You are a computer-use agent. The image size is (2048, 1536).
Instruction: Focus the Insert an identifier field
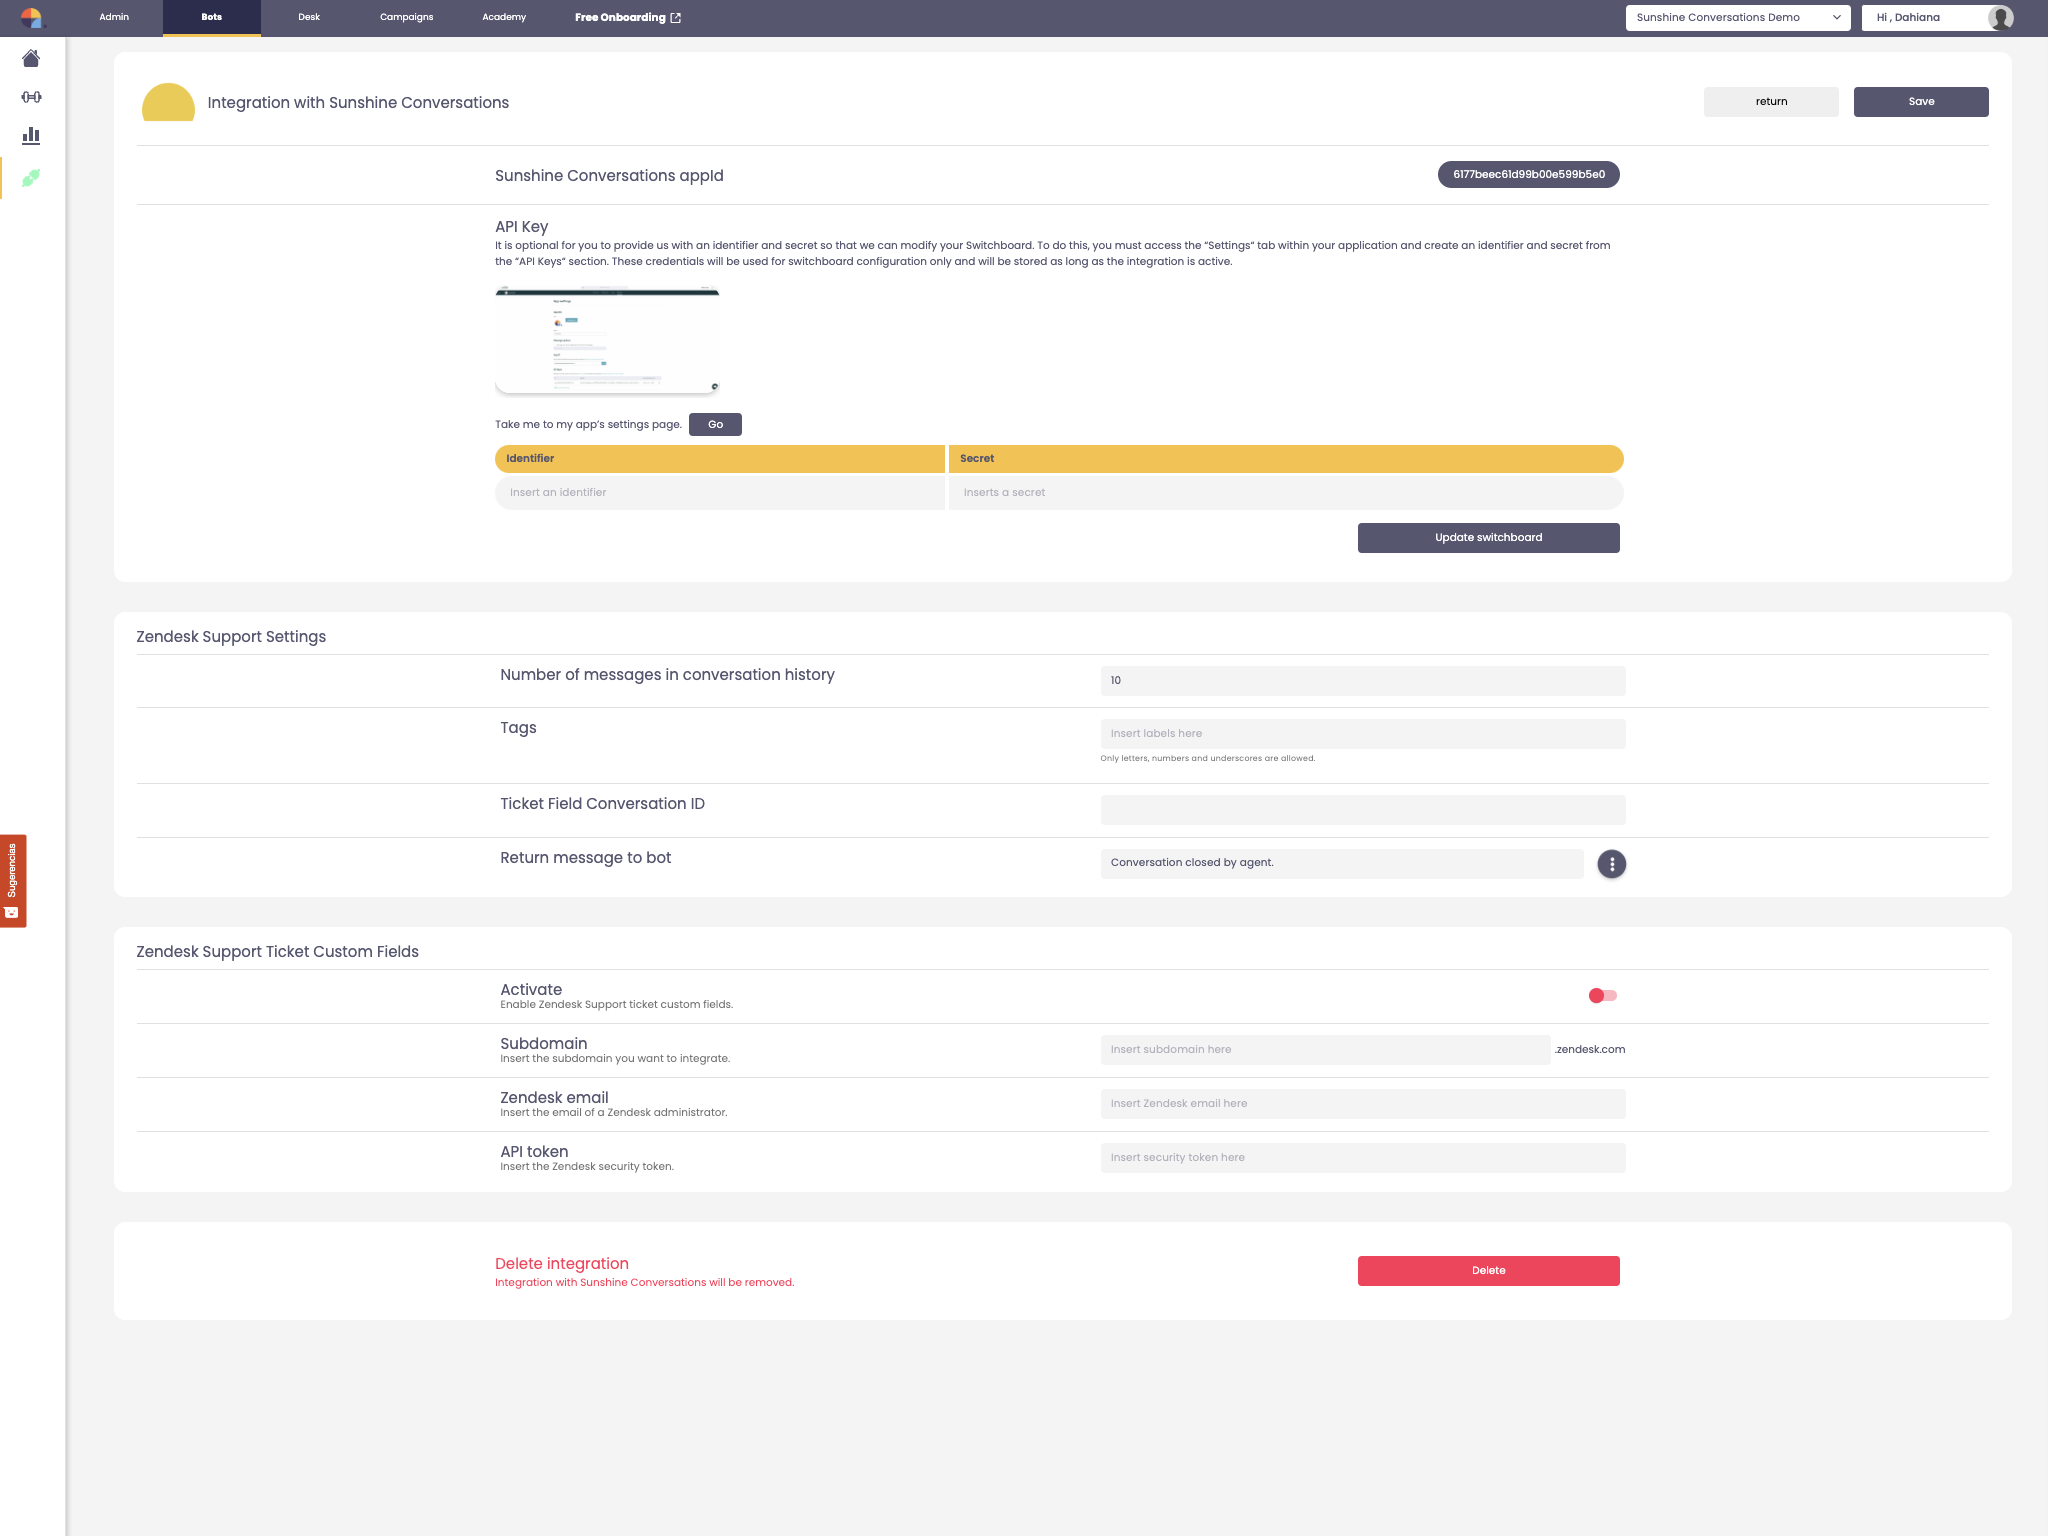[x=719, y=492]
